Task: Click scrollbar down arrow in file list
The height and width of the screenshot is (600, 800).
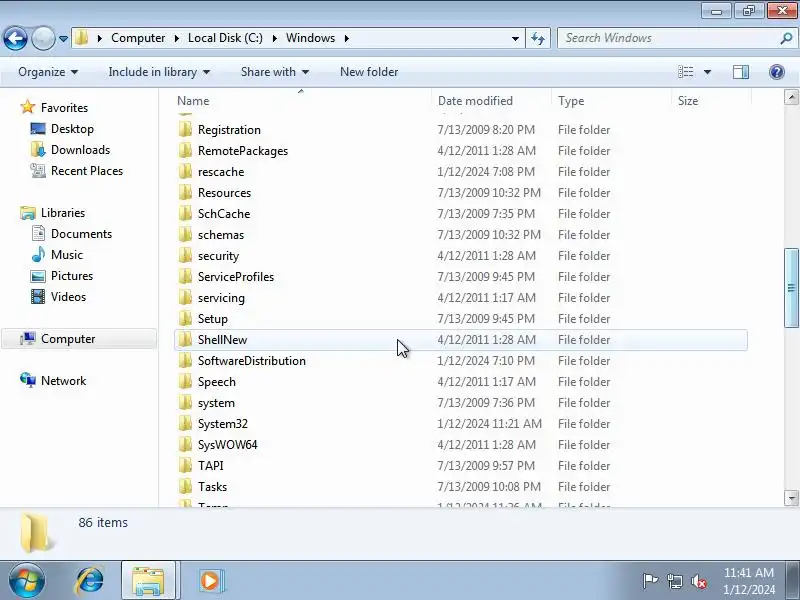Action: point(791,497)
